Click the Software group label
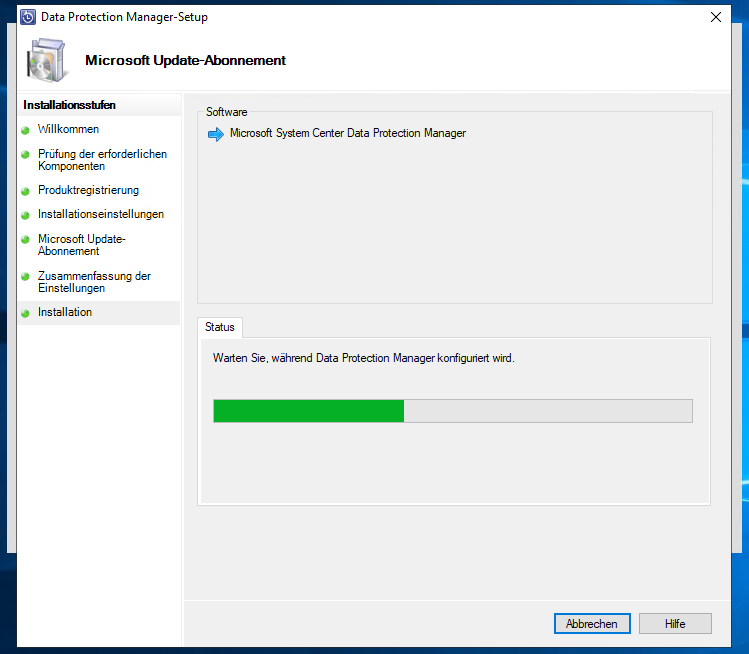 click(x=226, y=112)
